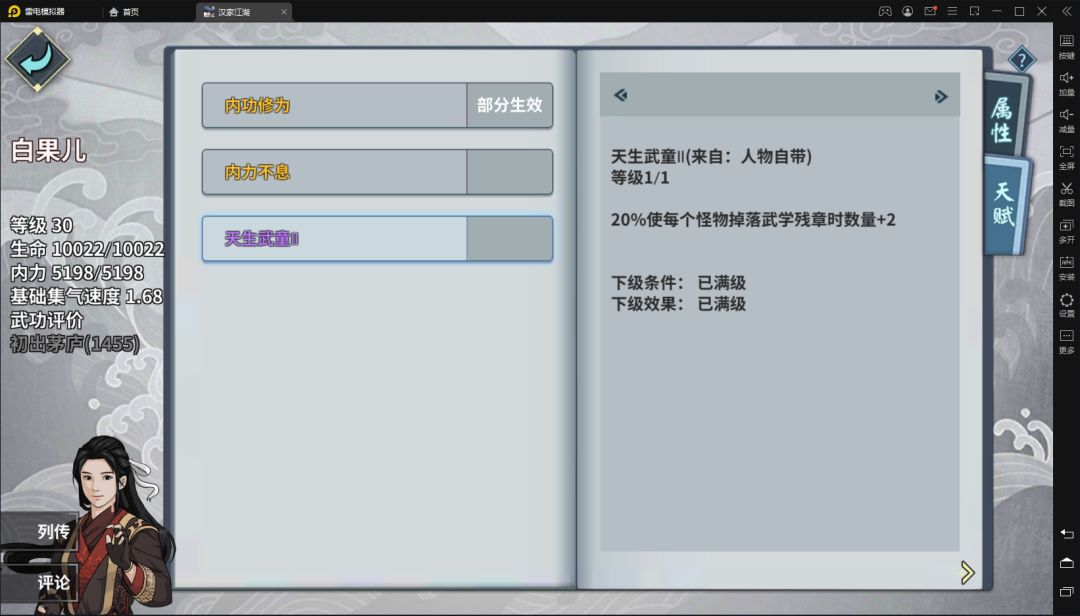The image size is (1080, 616).
Task: Click the 减量 volume down icon
Action: [x=1066, y=120]
